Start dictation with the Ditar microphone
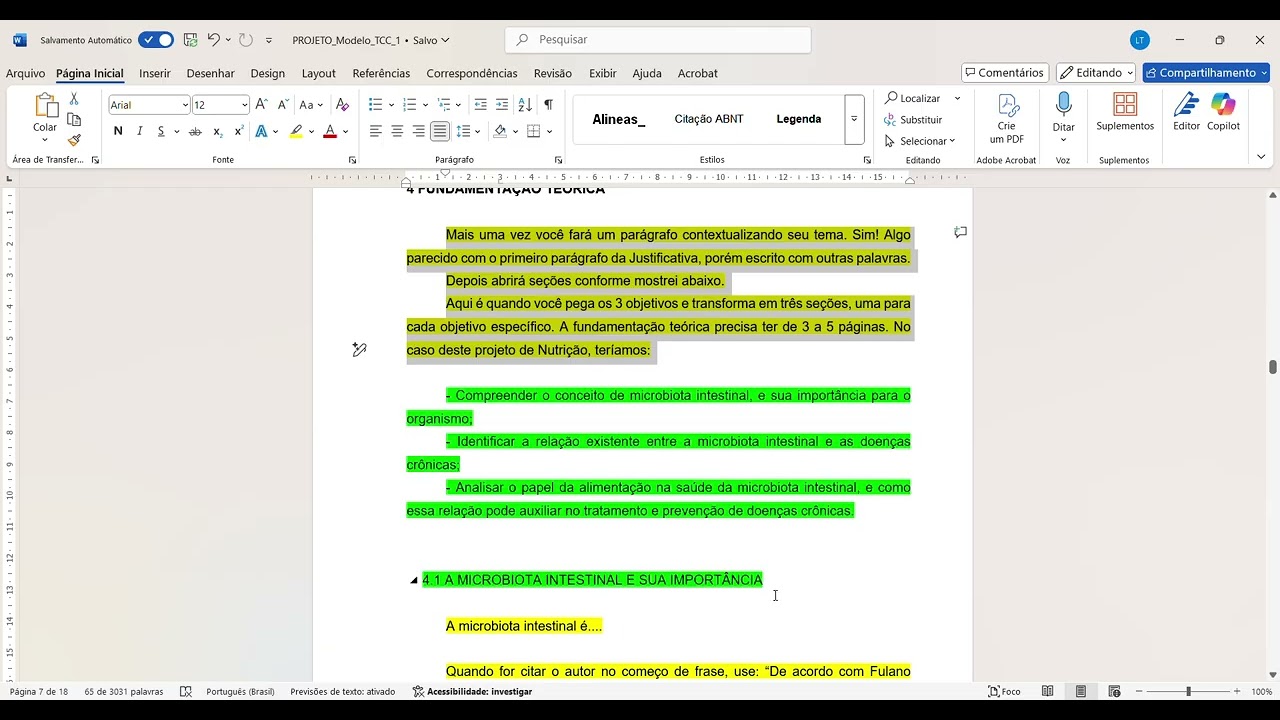 click(x=1064, y=112)
